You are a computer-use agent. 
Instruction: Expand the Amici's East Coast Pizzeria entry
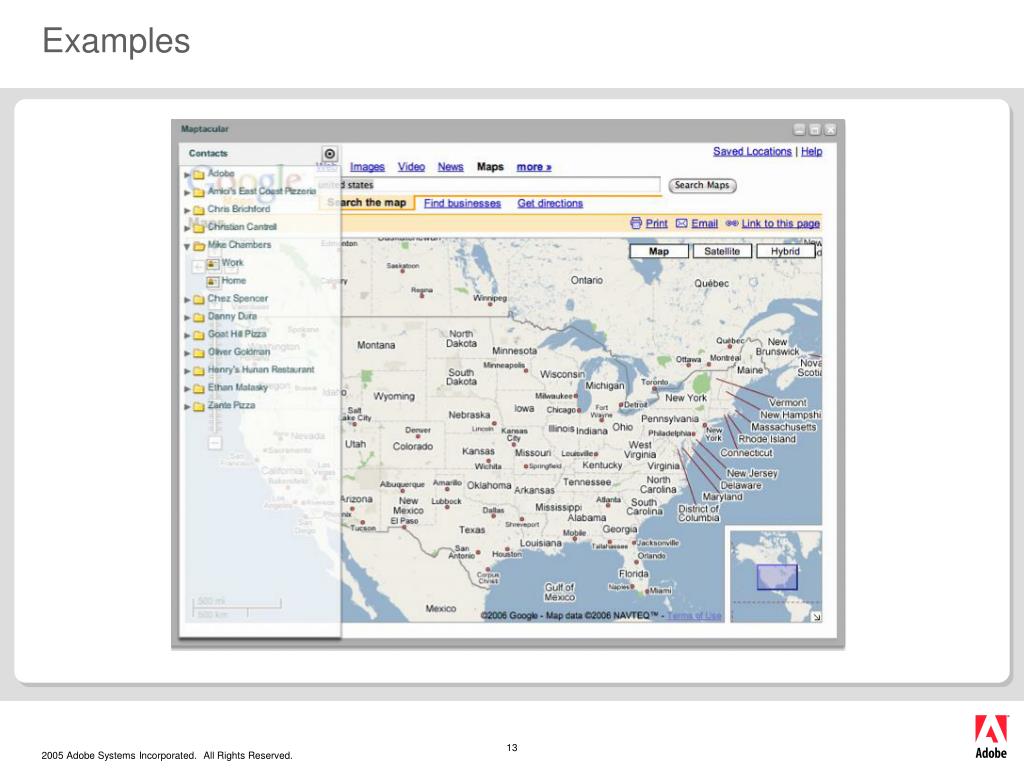click(x=187, y=192)
